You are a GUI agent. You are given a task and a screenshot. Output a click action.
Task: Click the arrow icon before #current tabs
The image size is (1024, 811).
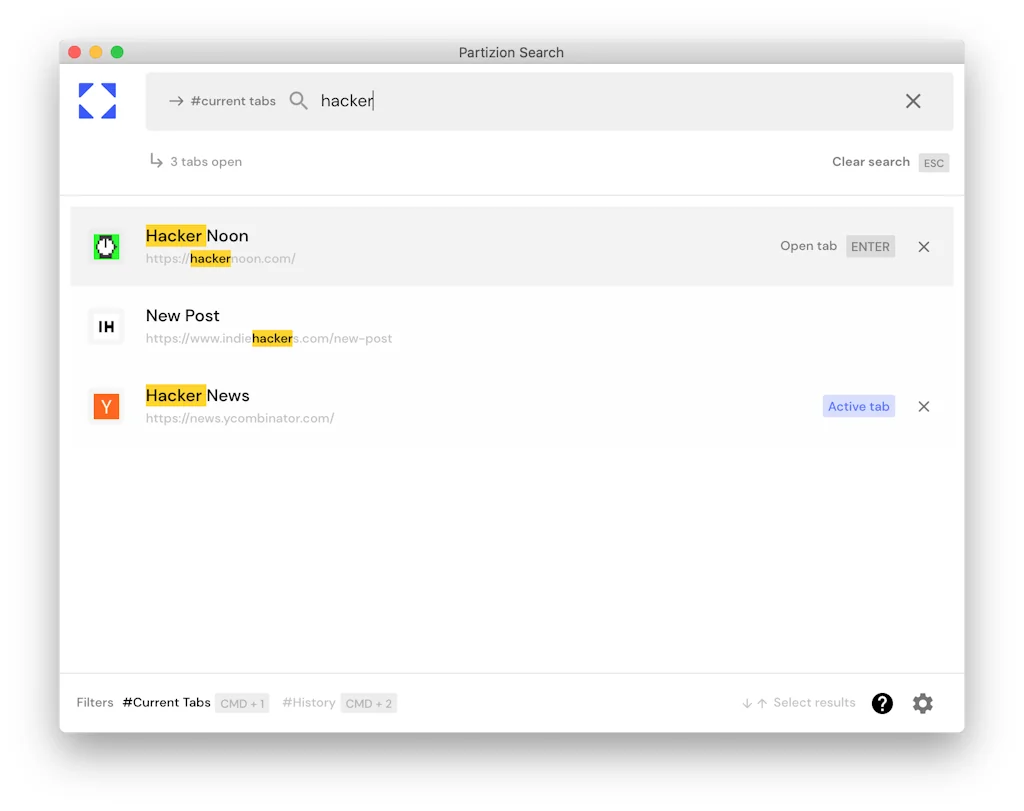(x=176, y=101)
